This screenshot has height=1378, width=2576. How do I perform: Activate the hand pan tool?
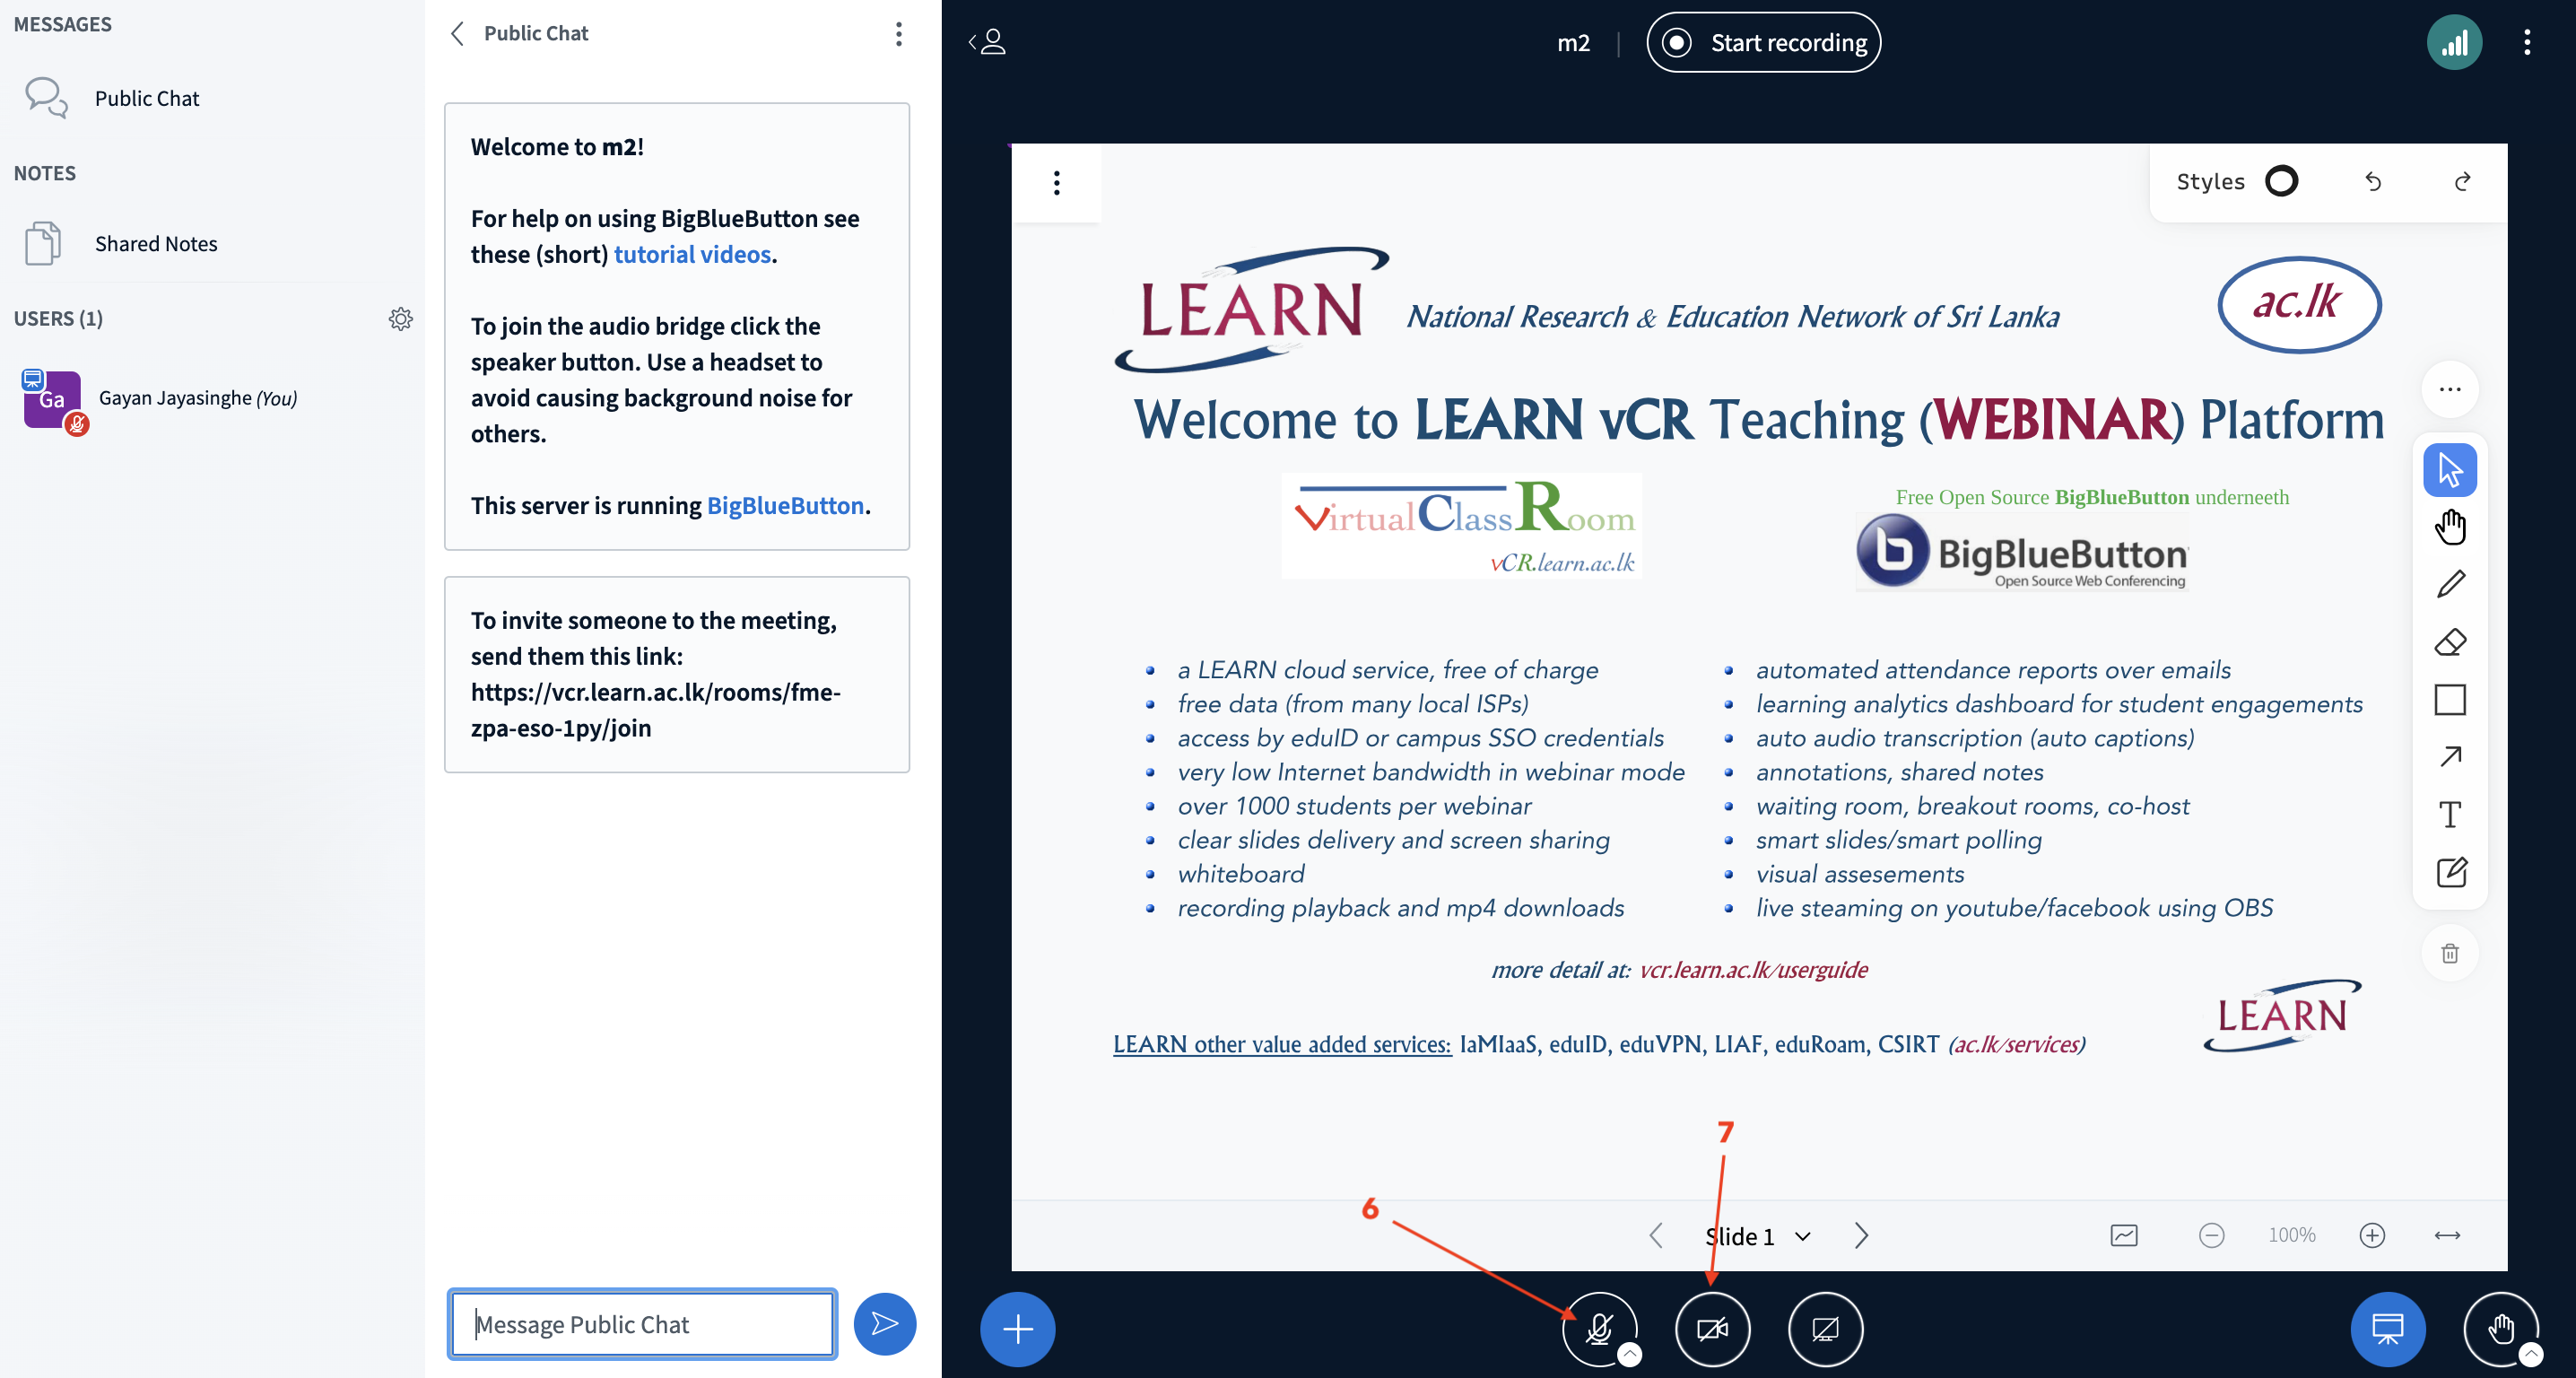pyautogui.click(x=2450, y=527)
